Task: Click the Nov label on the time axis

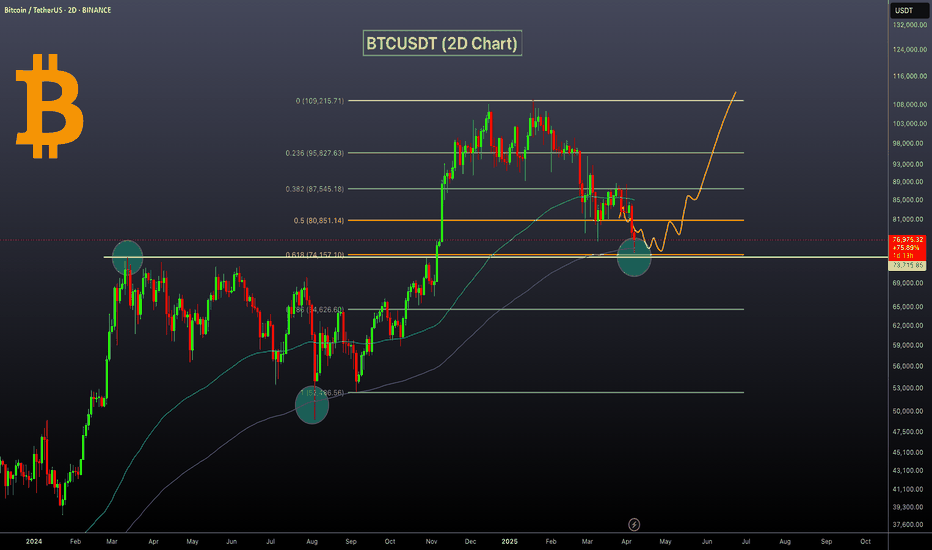Action: [x=432, y=542]
